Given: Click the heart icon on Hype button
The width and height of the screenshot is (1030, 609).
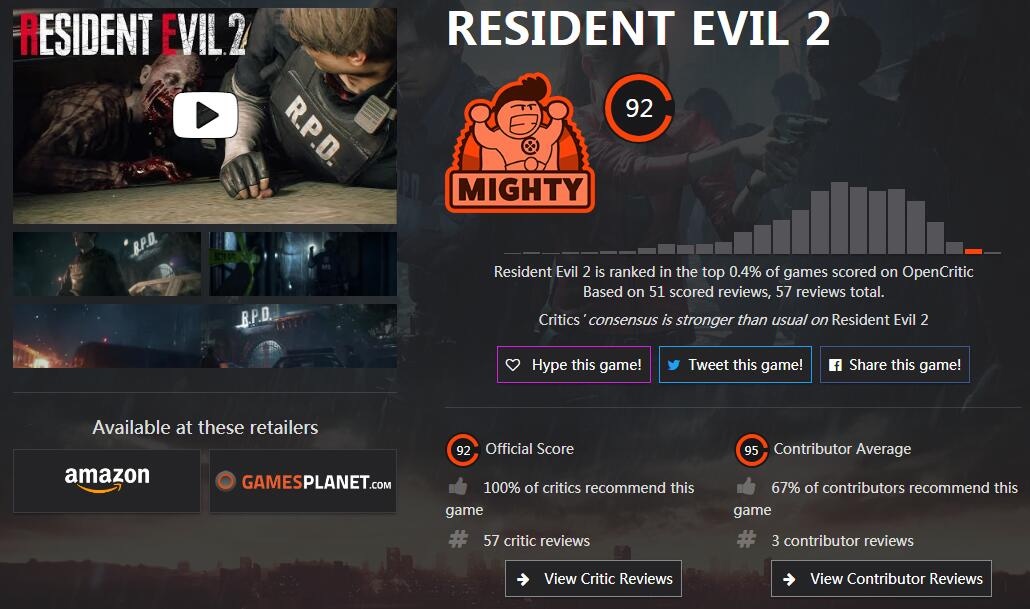Looking at the screenshot, I should click(513, 365).
